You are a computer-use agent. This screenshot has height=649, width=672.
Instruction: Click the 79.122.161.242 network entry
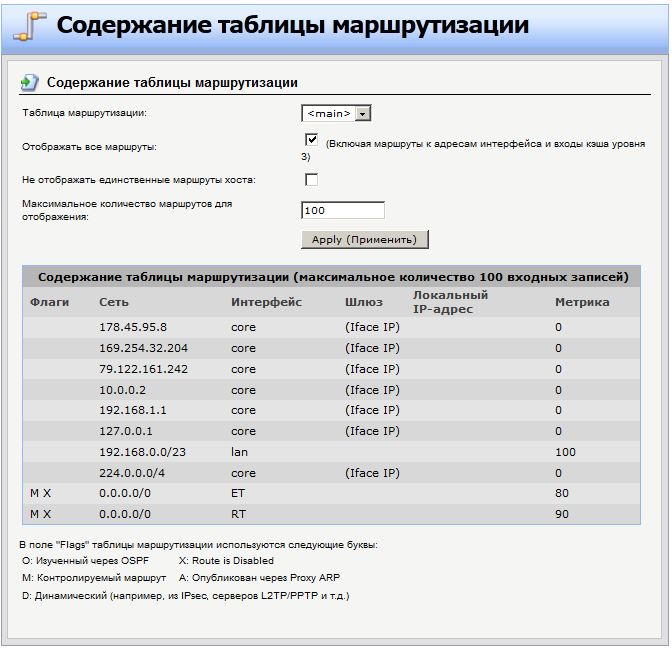[144, 369]
